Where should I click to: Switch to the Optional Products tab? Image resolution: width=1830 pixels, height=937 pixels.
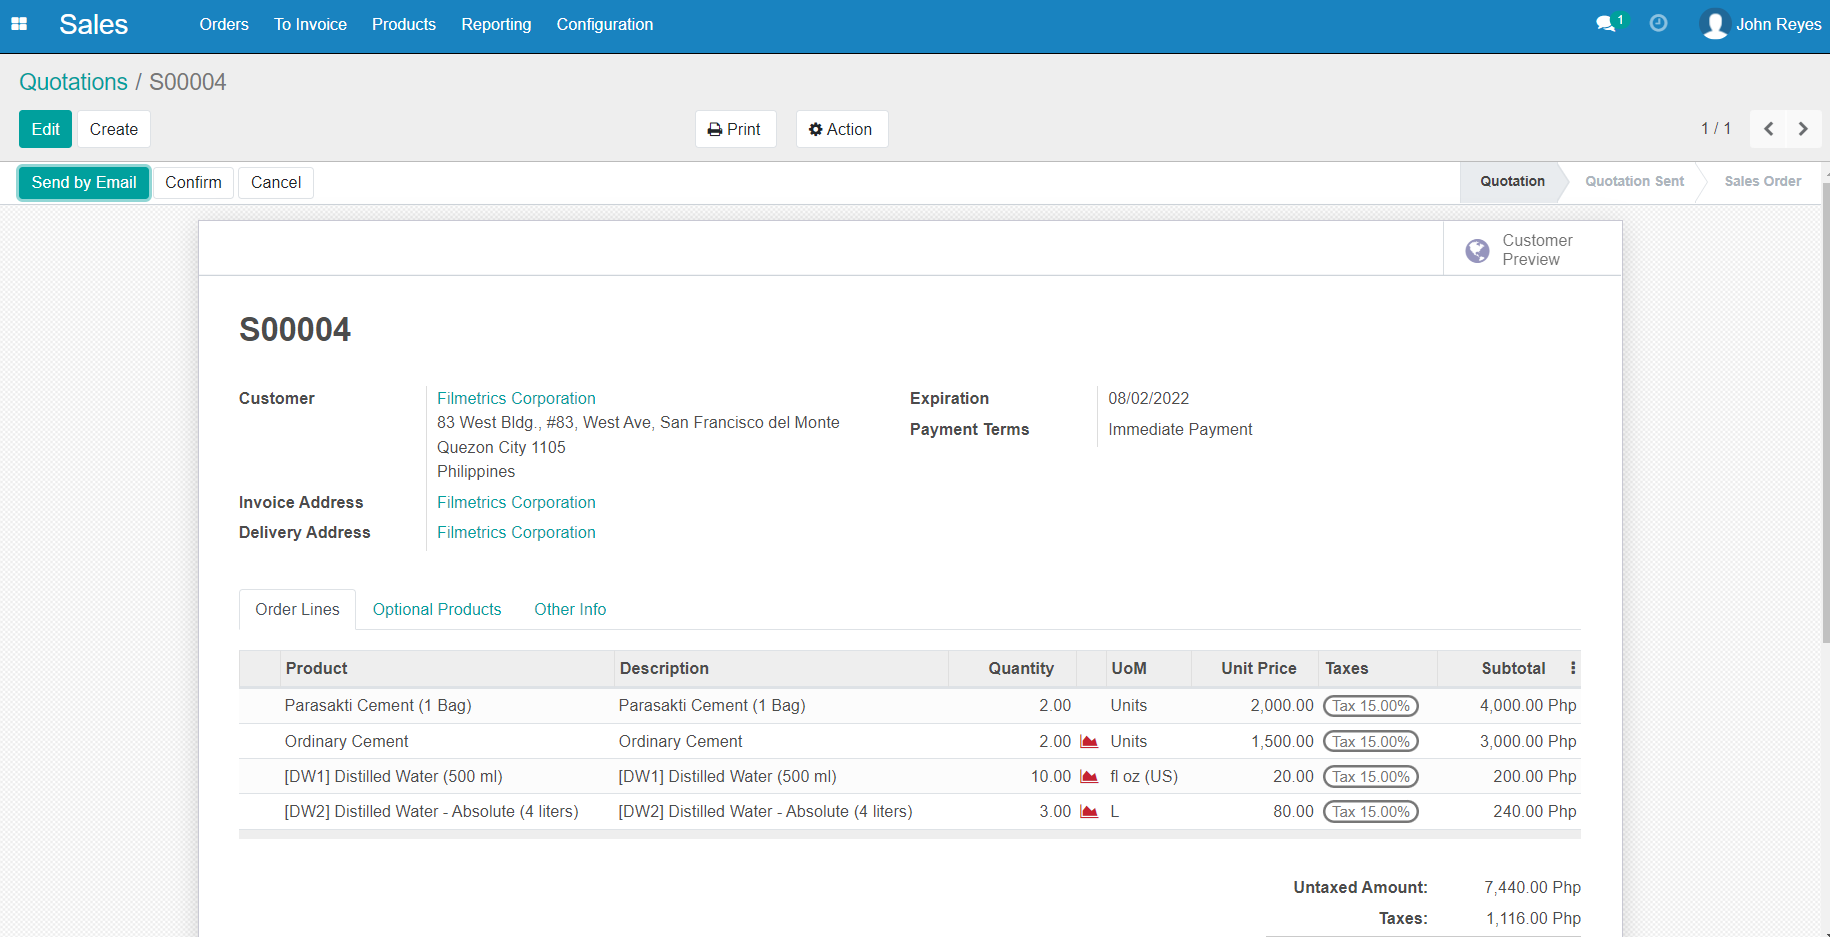pyautogui.click(x=437, y=609)
